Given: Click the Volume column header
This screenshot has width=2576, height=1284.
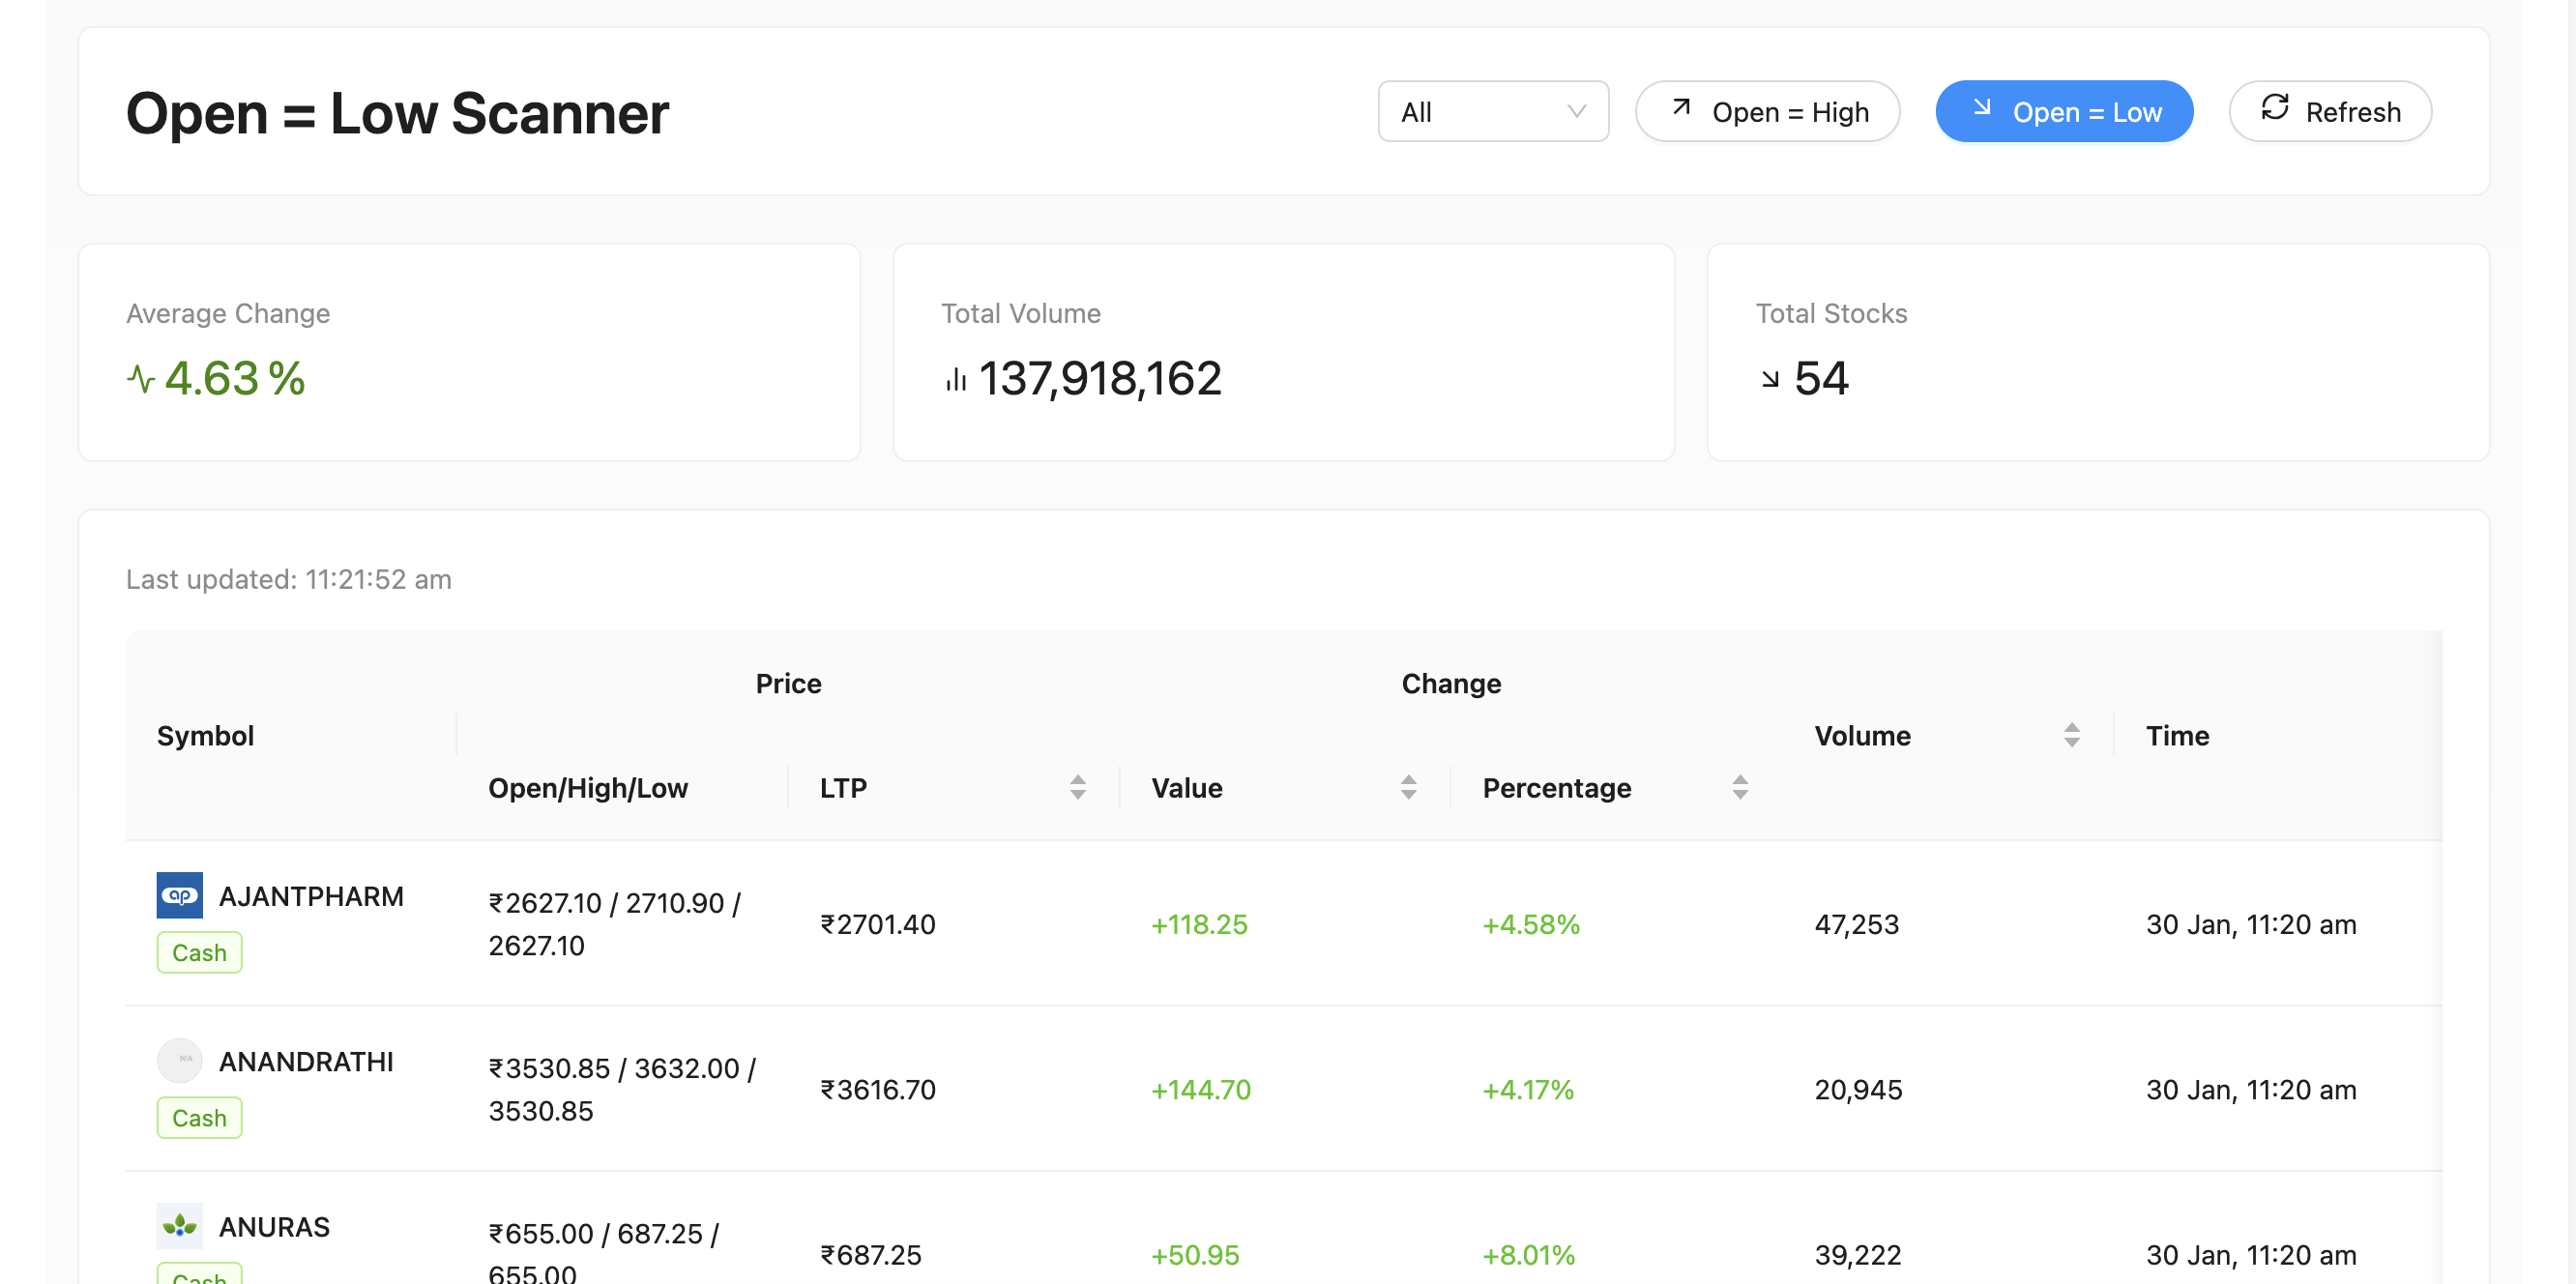Looking at the screenshot, I should click(x=1862, y=736).
